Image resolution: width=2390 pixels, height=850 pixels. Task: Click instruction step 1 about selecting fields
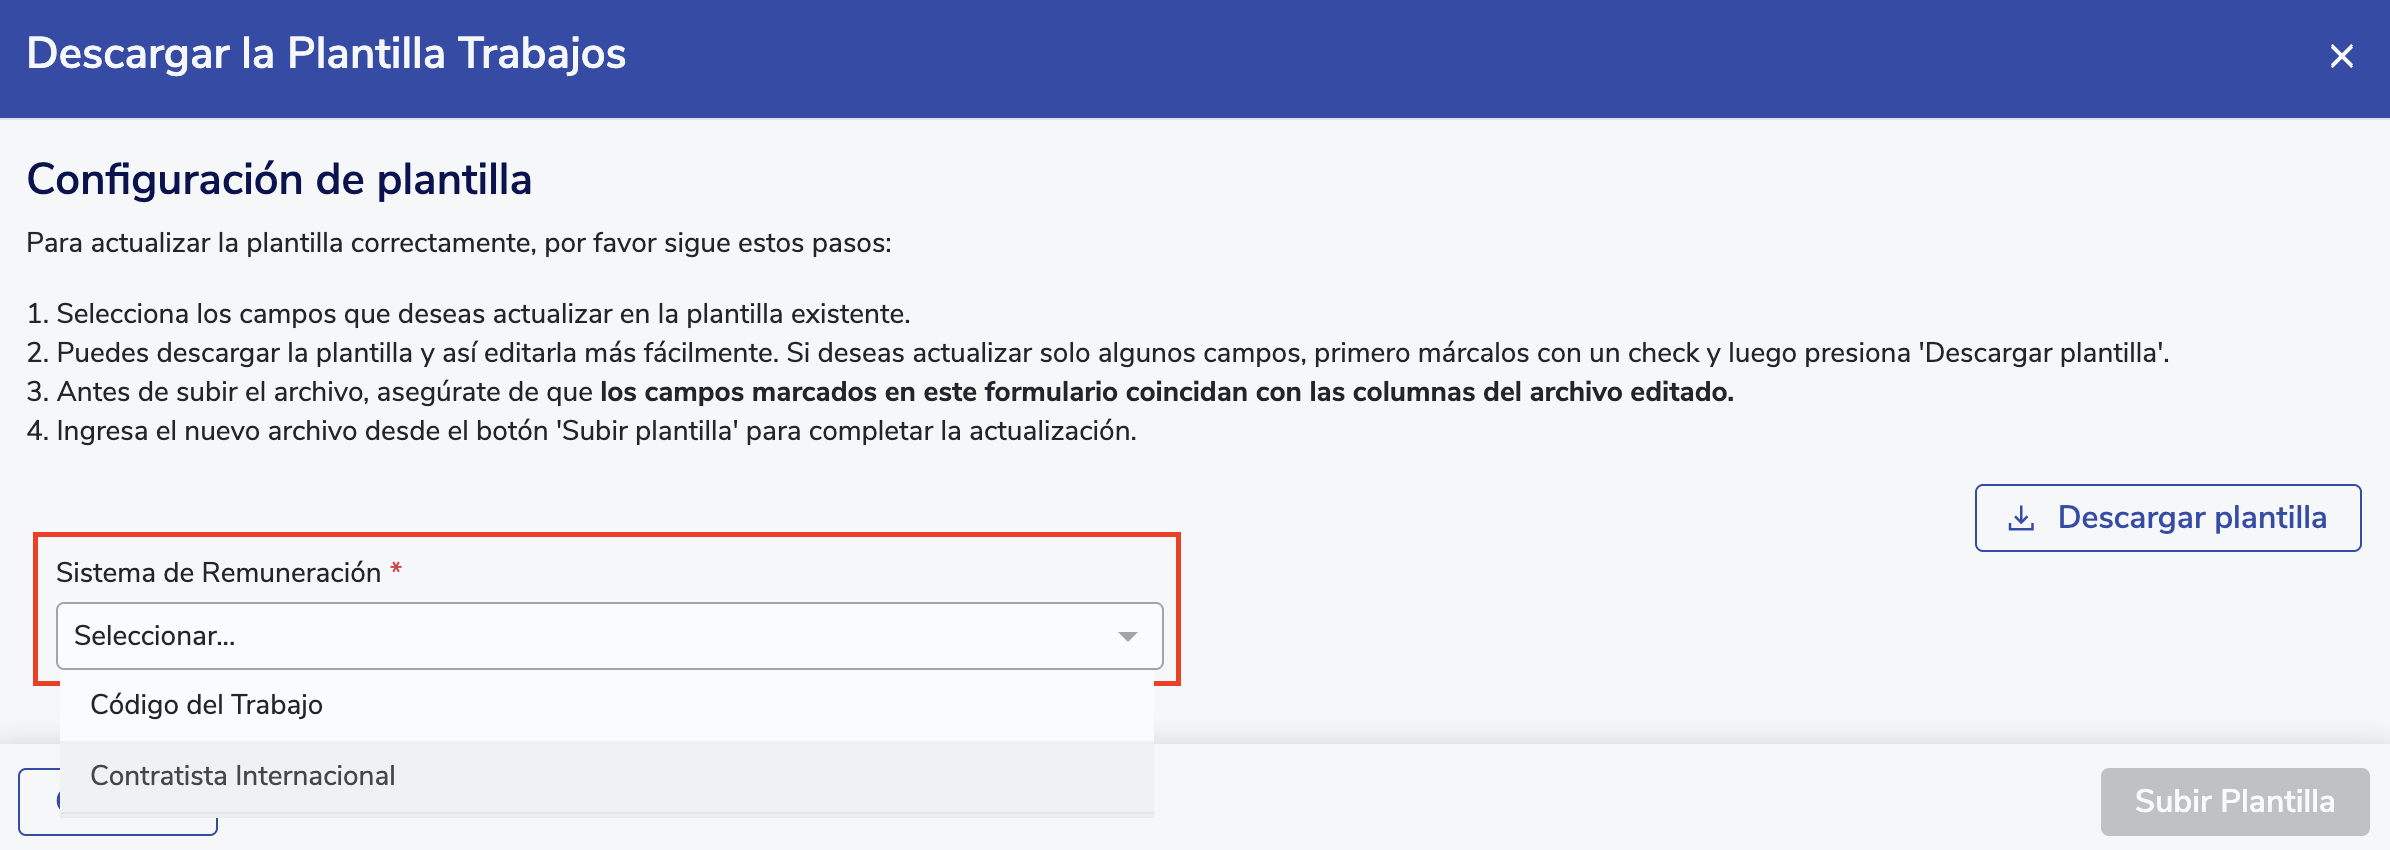pos(468,314)
